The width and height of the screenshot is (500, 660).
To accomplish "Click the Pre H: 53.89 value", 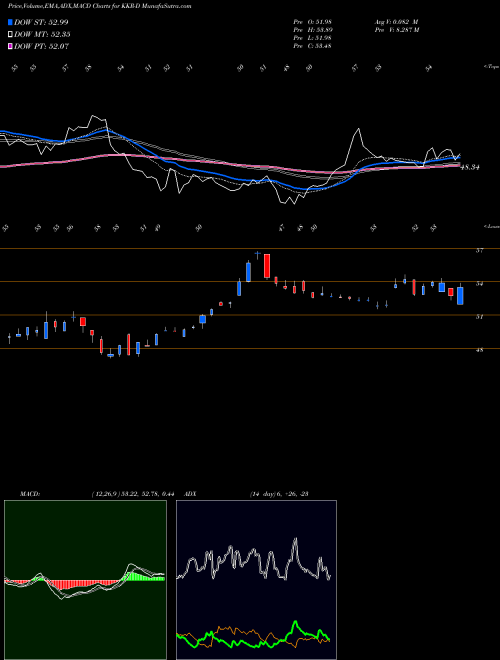I will pos(312,30).
